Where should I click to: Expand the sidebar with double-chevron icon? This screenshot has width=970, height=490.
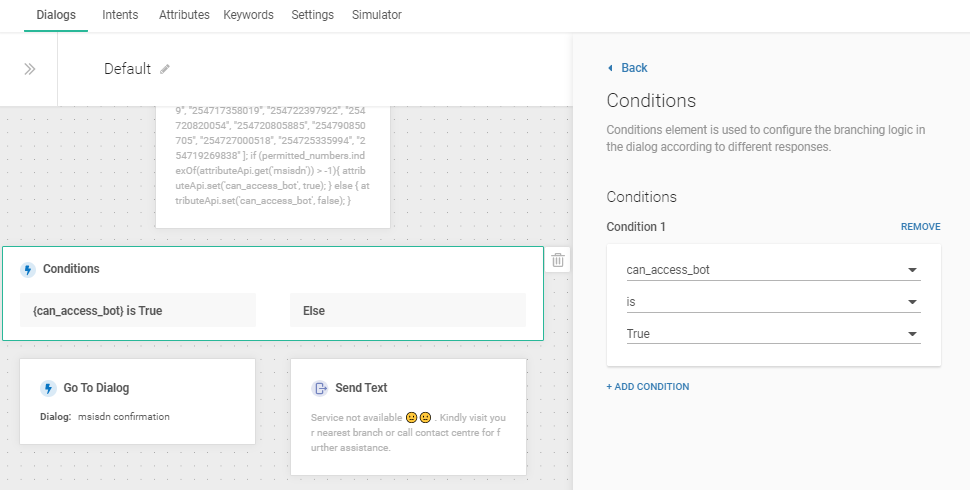(30, 69)
